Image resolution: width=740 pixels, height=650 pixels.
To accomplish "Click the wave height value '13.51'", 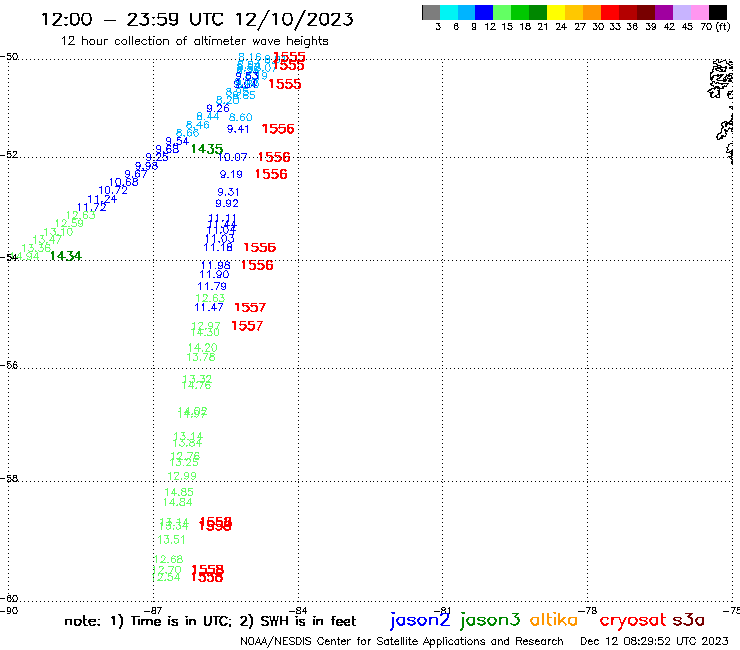I will (171, 540).
